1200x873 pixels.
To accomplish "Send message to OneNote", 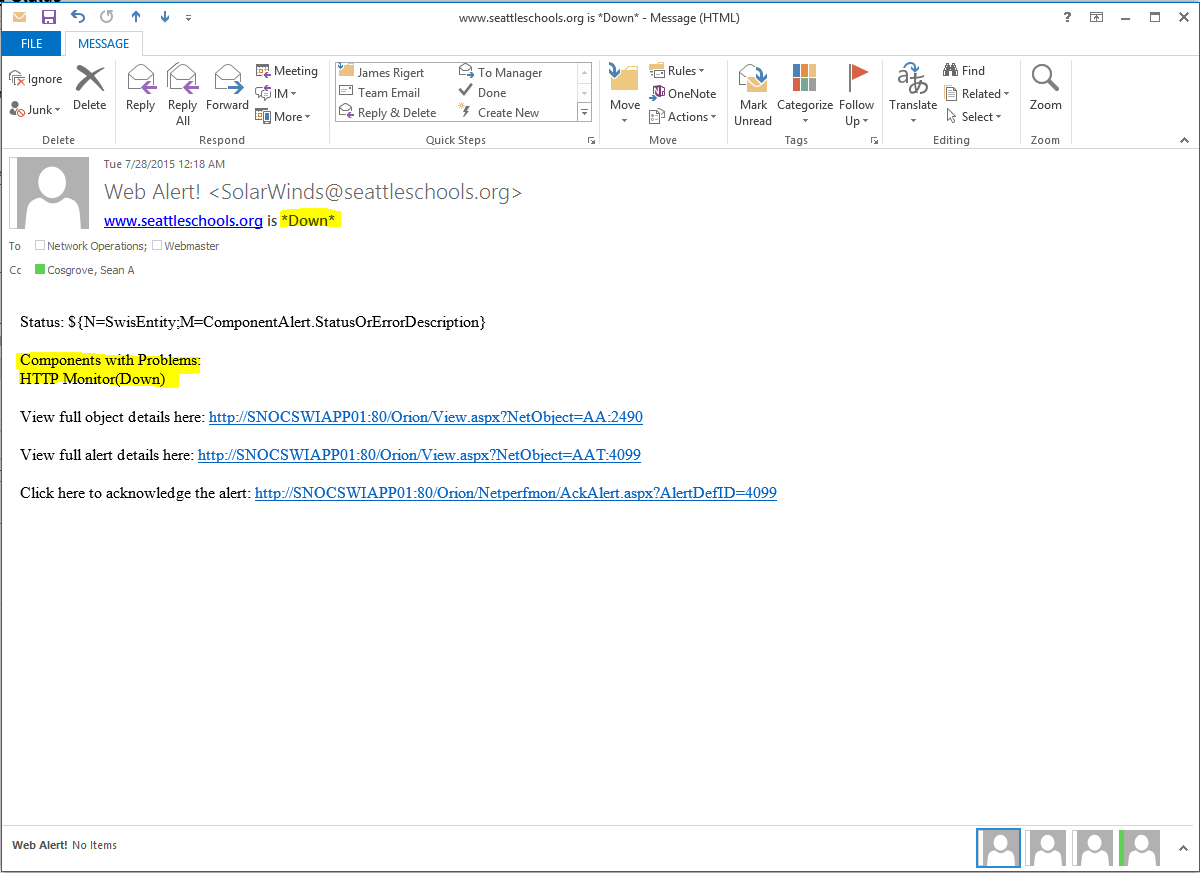I will [684, 94].
